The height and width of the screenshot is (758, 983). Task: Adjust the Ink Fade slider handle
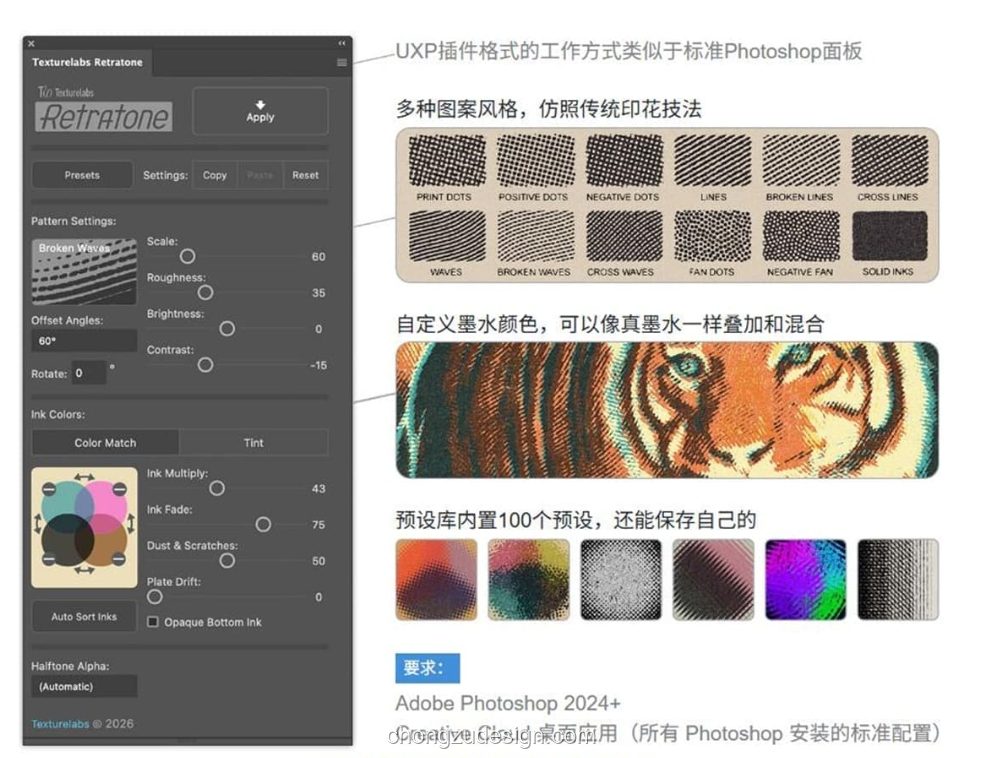pyautogui.click(x=263, y=524)
